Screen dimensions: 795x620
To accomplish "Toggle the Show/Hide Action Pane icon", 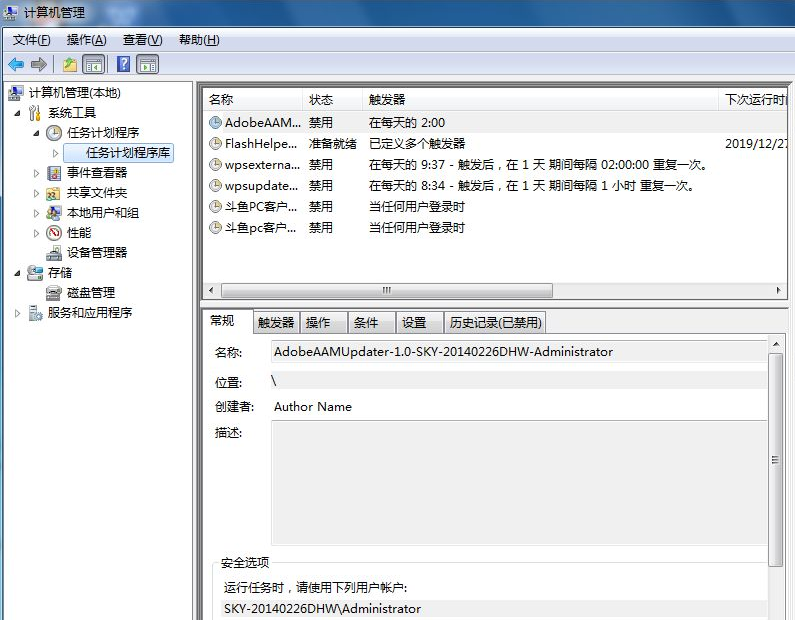I will (x=148, y=65).
